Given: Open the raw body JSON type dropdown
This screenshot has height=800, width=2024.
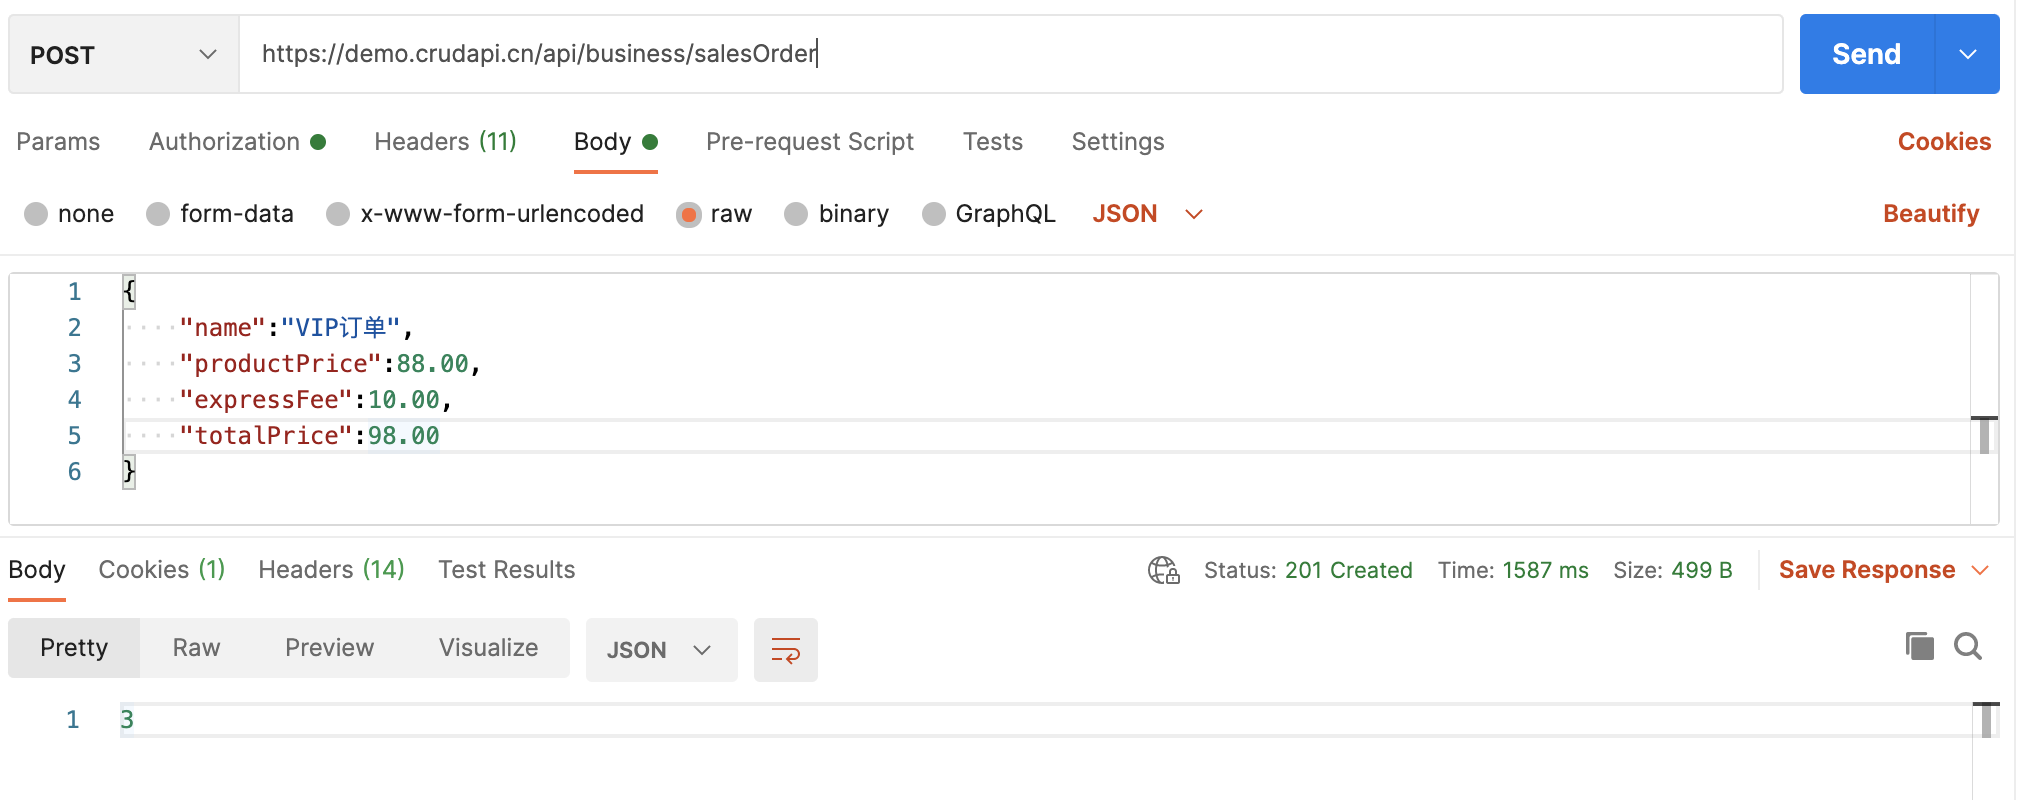Looking at the screenshot, I should click(1147, 214).
